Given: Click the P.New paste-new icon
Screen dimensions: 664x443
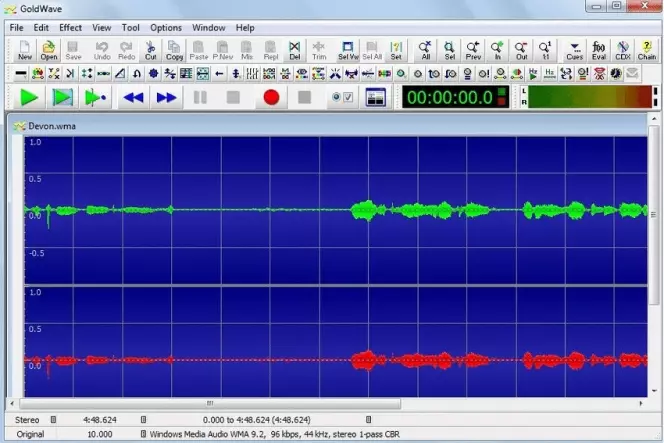Looking at the screenshot, I should 223,50.
